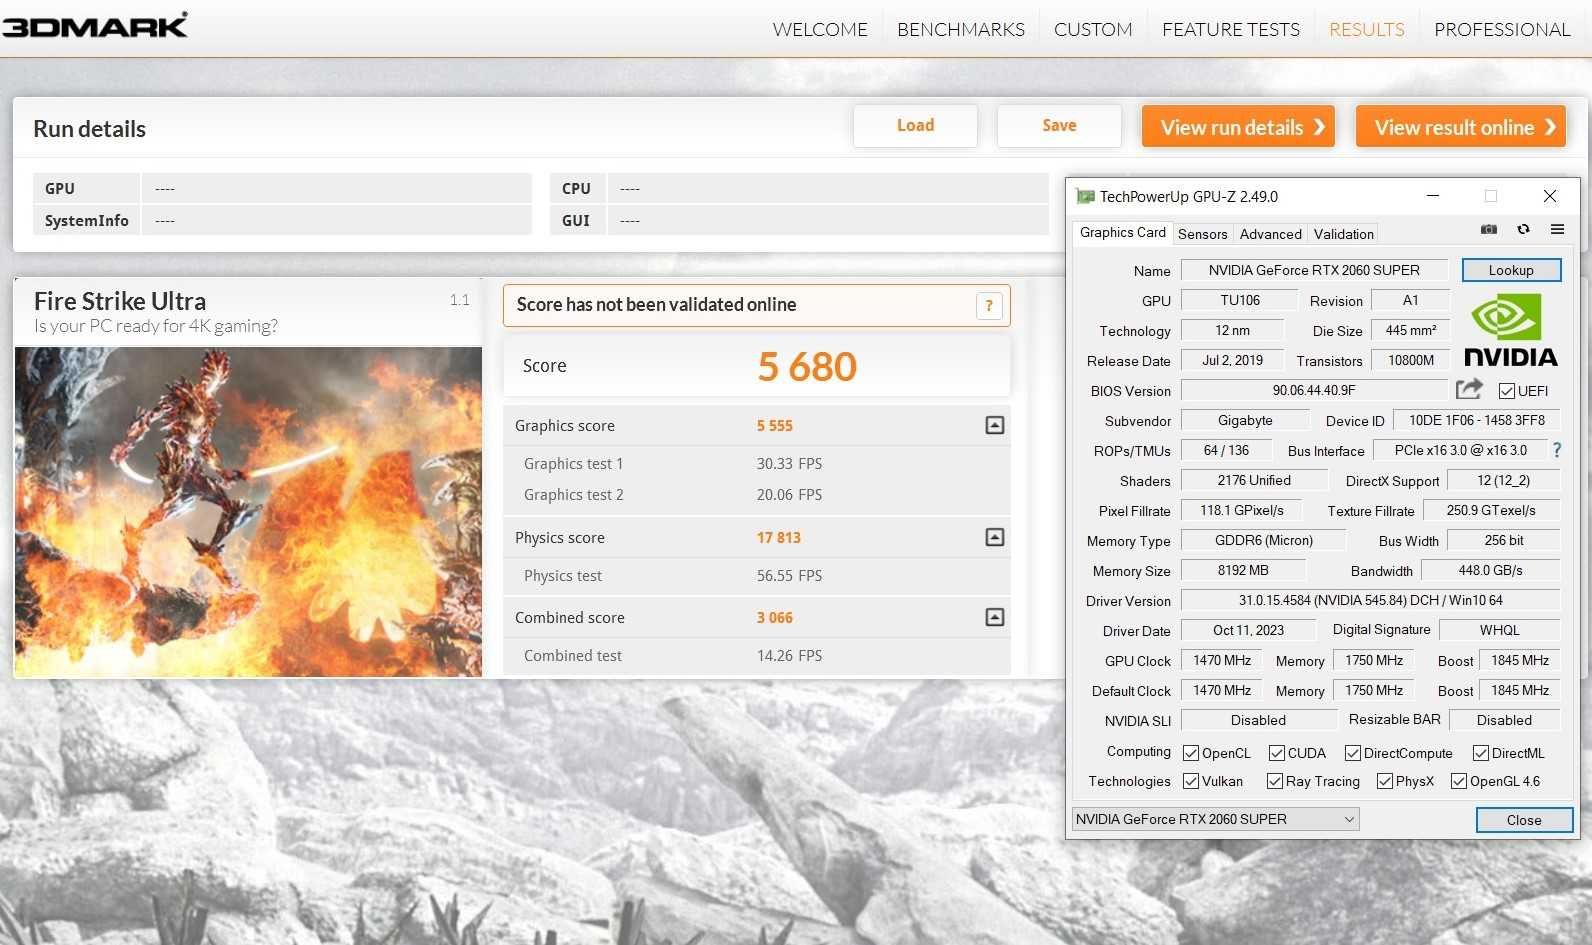The image size is (1592, 945).
Task: Take a GPU-Z screenshot with the camera icon
Action: (x=1489, y=230)
